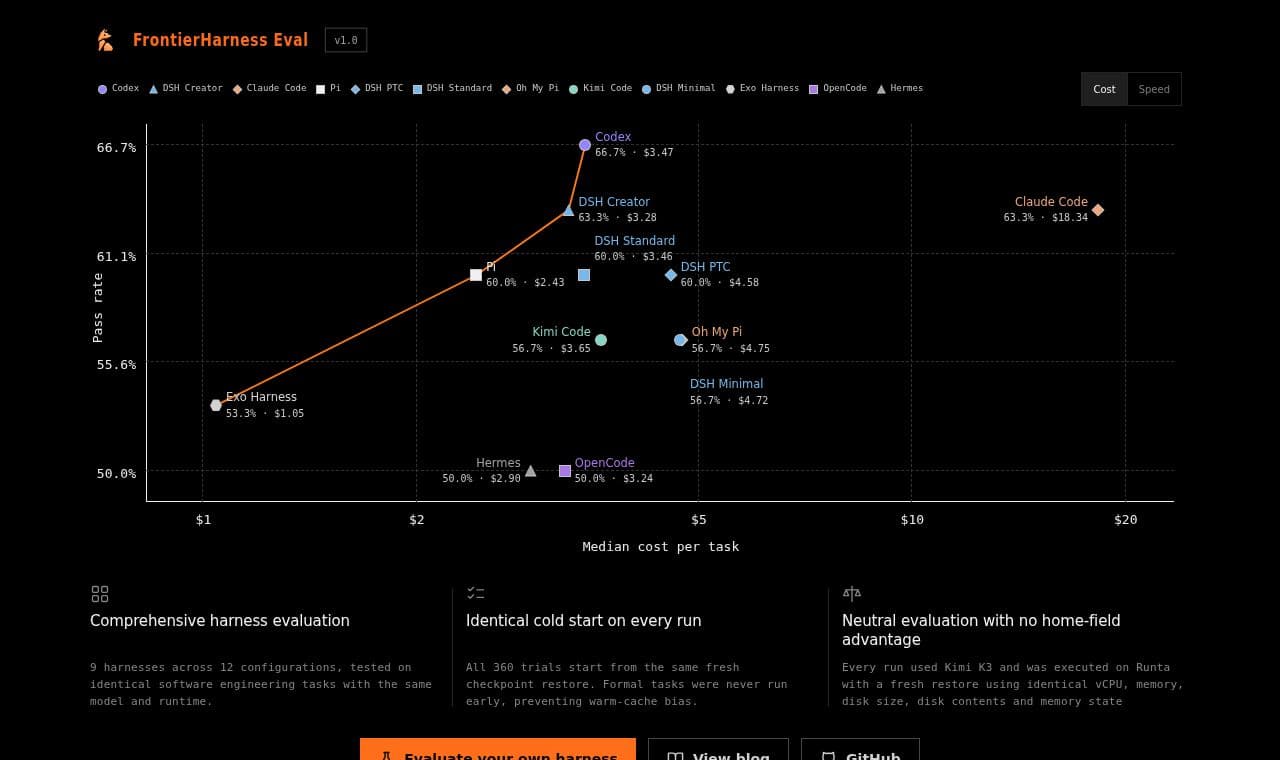The image size is (1280, 760).
Task: Toggle Hermes legend entry
Action: [x=900, y=88]
